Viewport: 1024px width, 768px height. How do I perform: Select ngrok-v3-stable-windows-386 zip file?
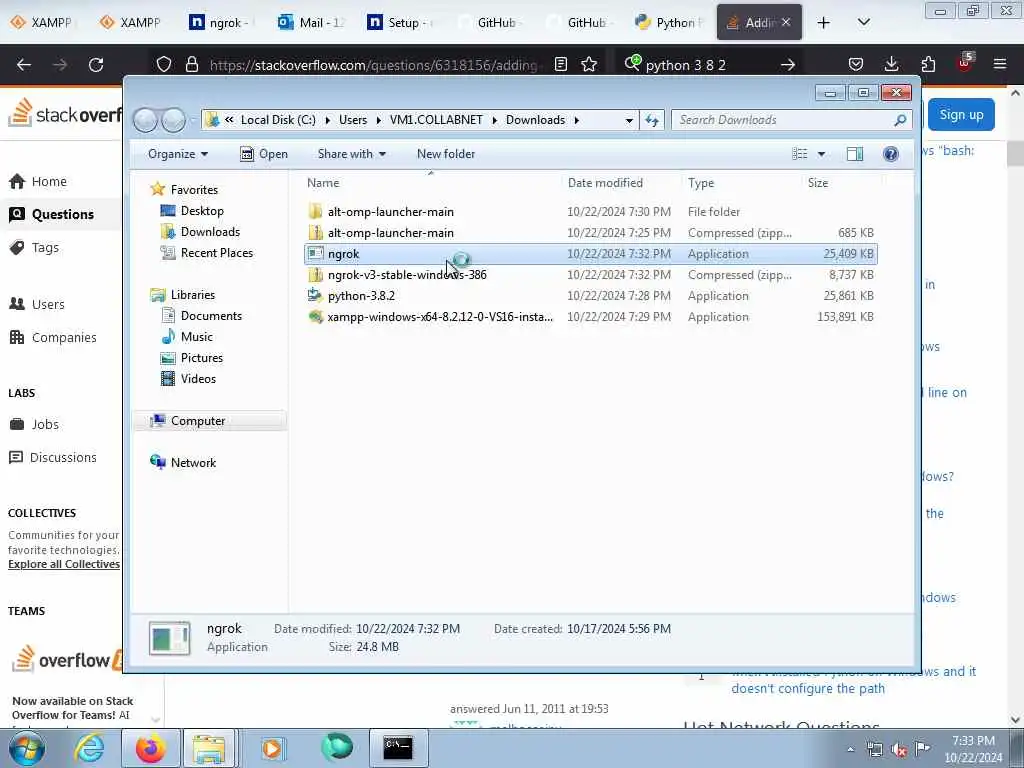click(591, 274)
